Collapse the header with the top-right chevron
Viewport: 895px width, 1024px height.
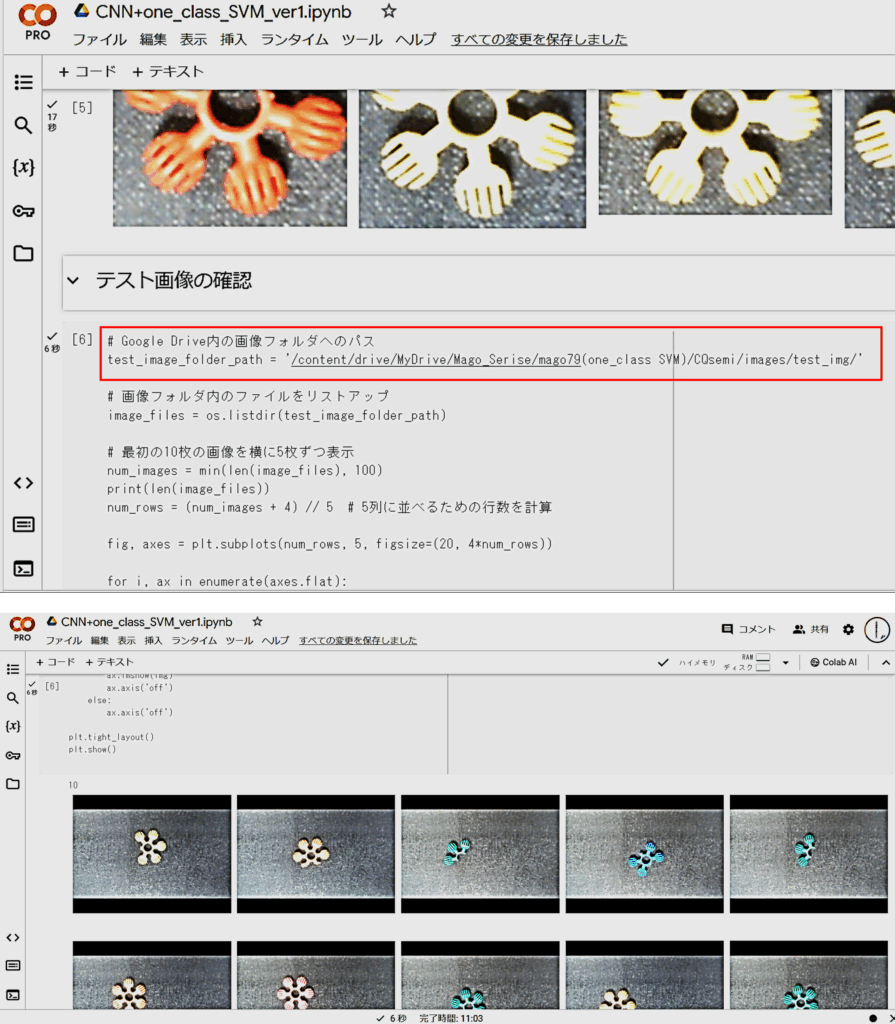[885, 662]
